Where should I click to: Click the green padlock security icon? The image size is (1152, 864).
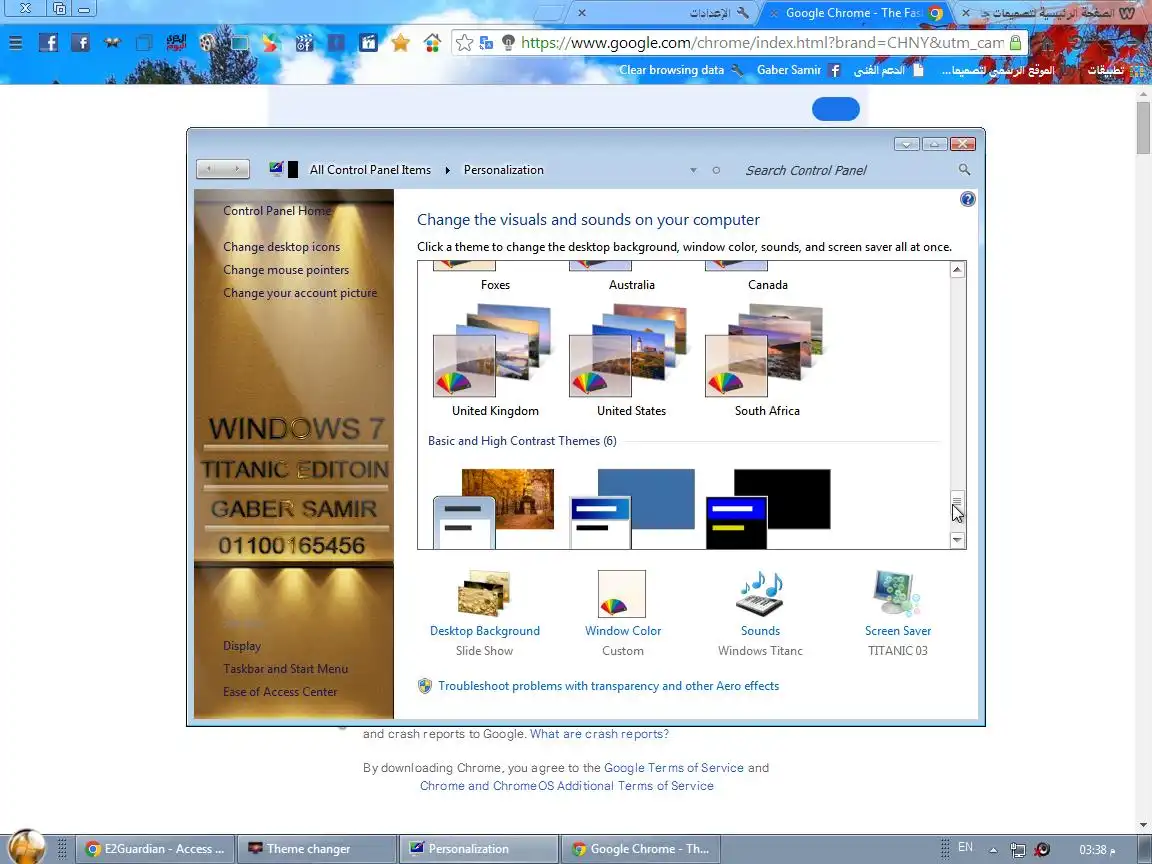click(x=1015, y=43)
